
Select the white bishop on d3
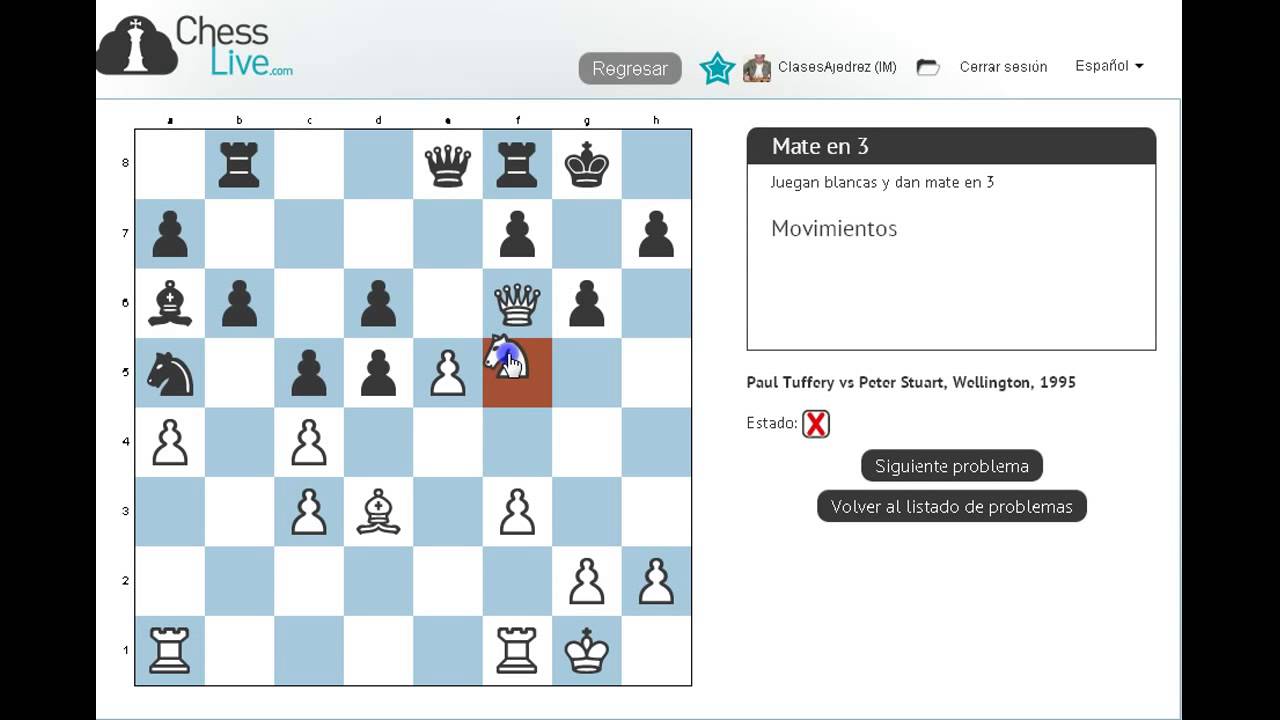pos(378,511)
